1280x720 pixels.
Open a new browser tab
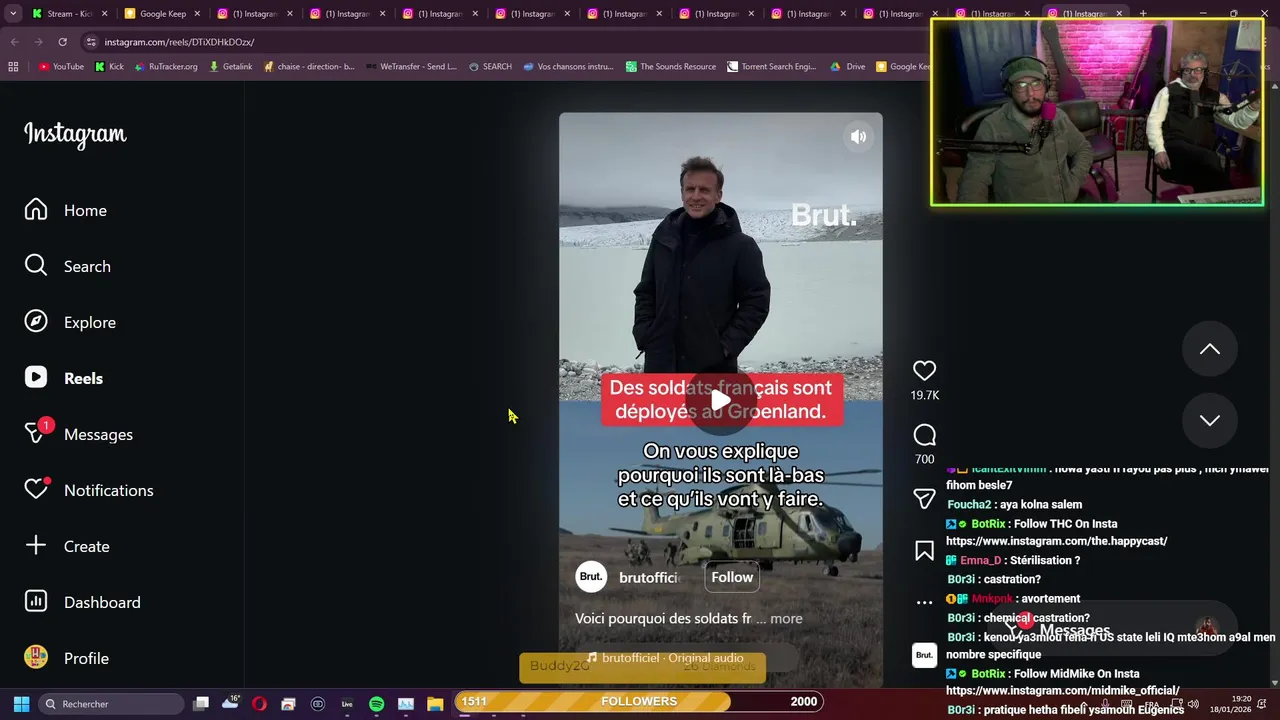pyautogui.click(x=1142, y=14)
